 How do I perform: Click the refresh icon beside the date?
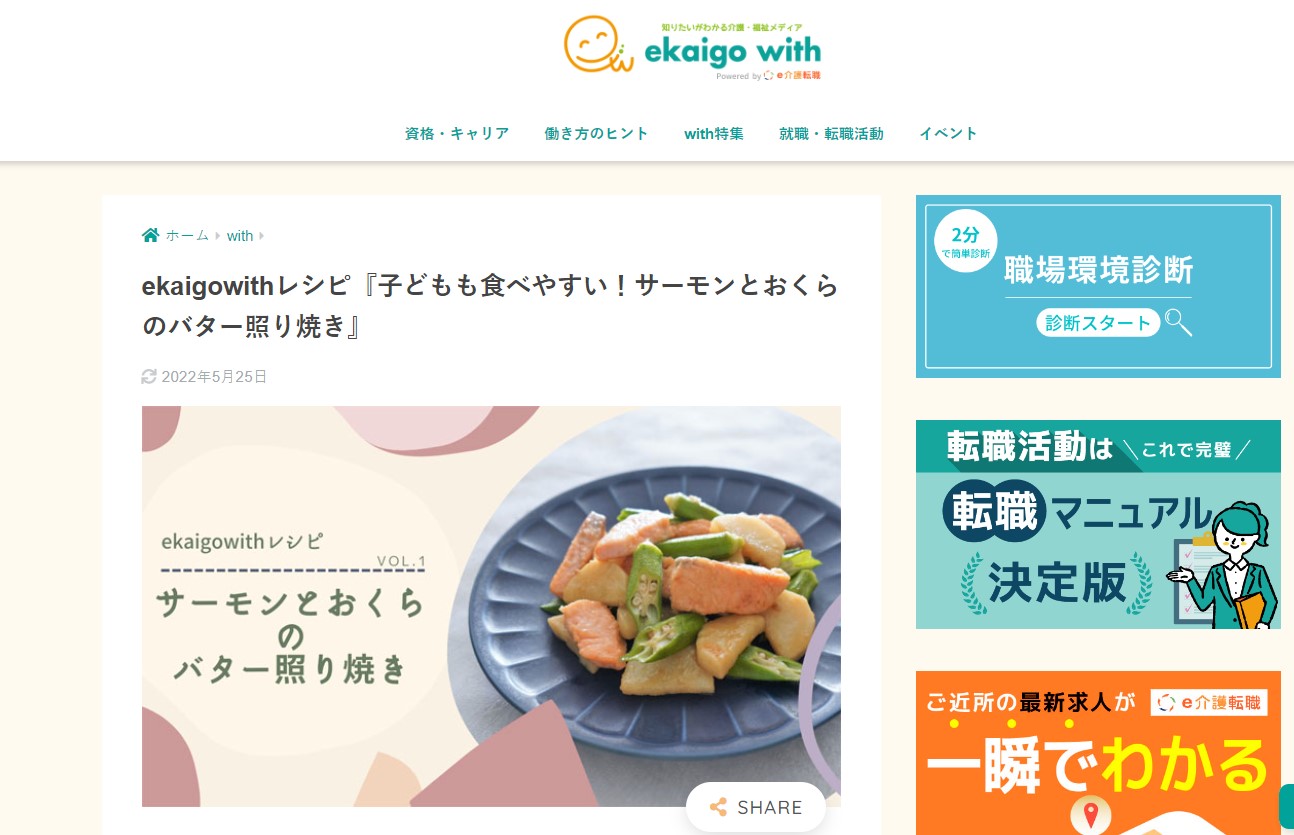(x=149, y=377)
